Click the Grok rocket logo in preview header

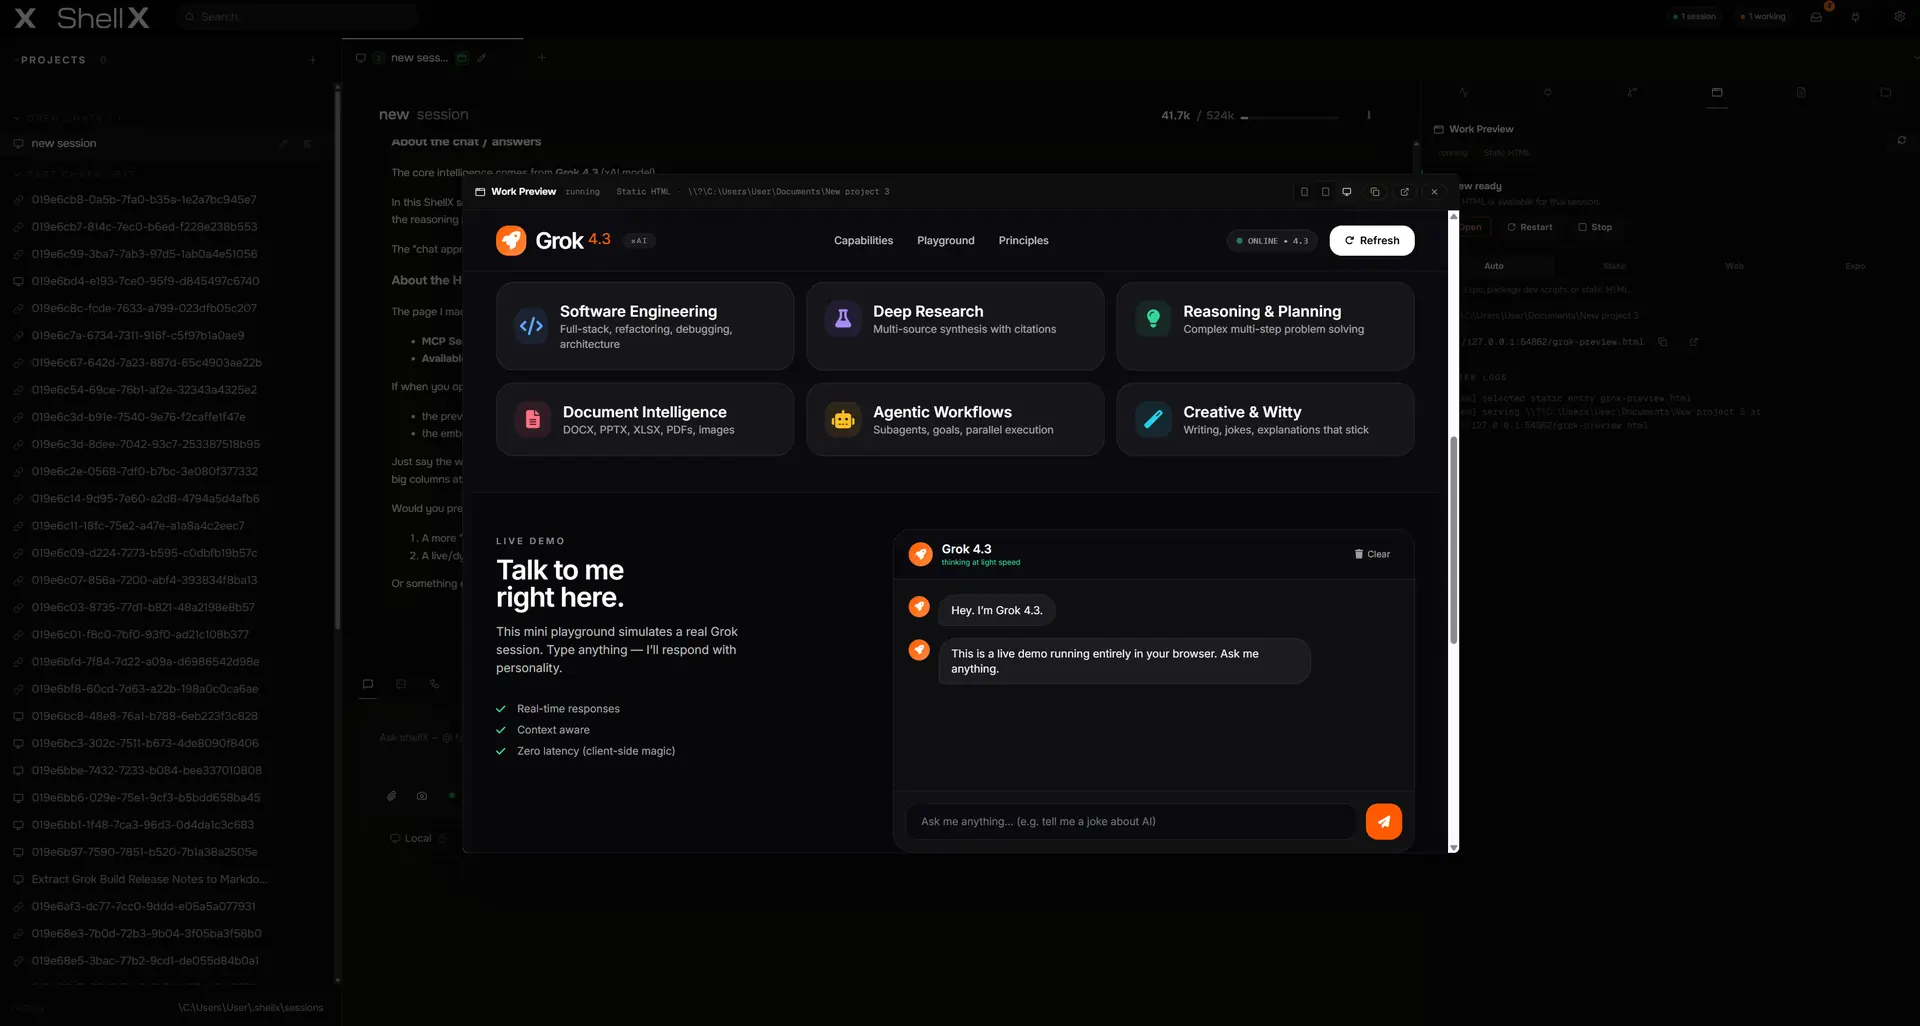(511, 240)
